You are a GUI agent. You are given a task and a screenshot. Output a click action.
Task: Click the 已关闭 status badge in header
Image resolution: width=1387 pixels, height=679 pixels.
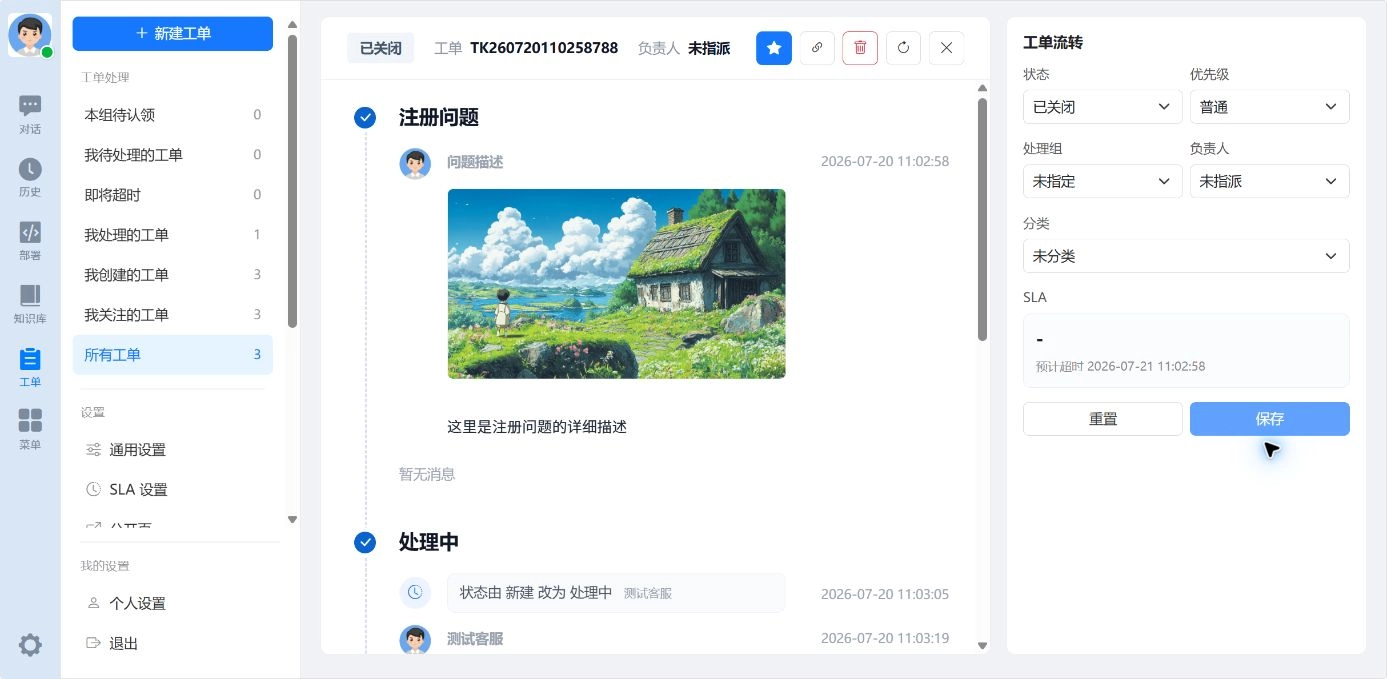click(380, 48)
